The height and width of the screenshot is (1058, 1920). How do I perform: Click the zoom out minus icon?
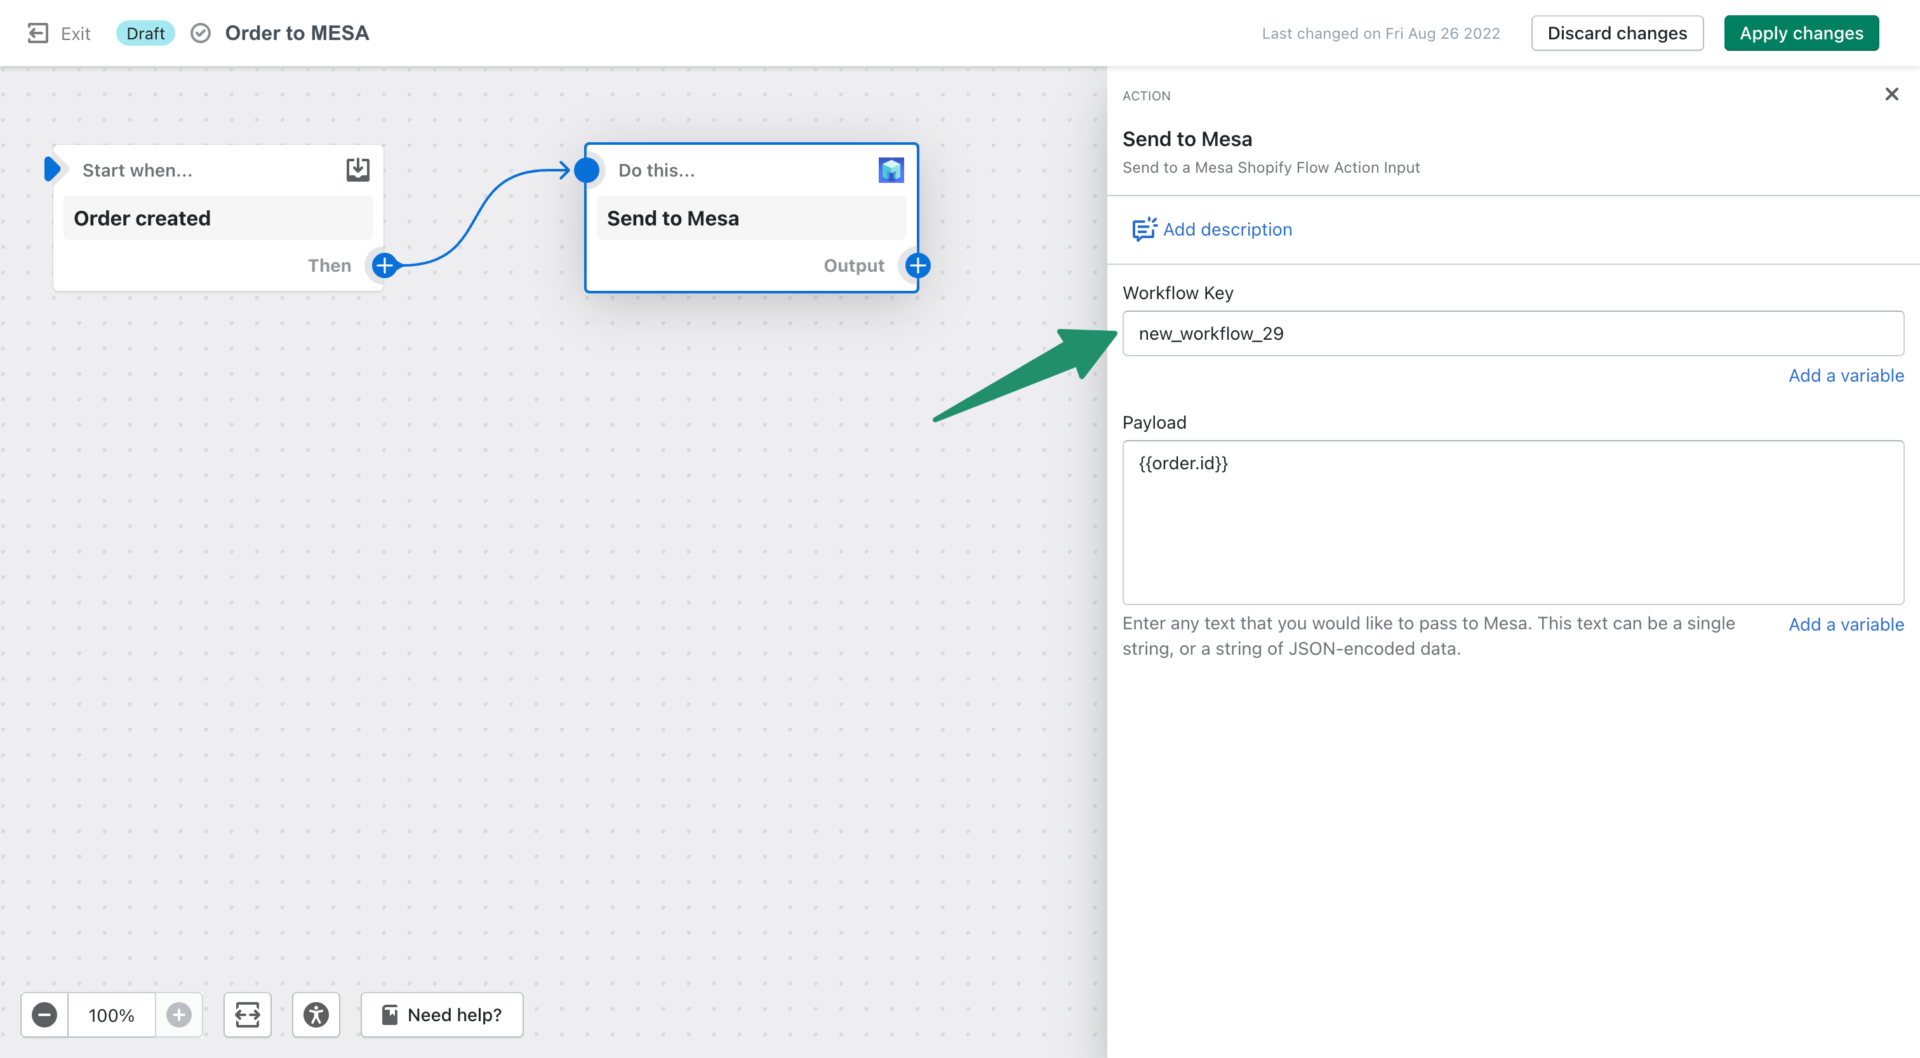[44, 1014]
